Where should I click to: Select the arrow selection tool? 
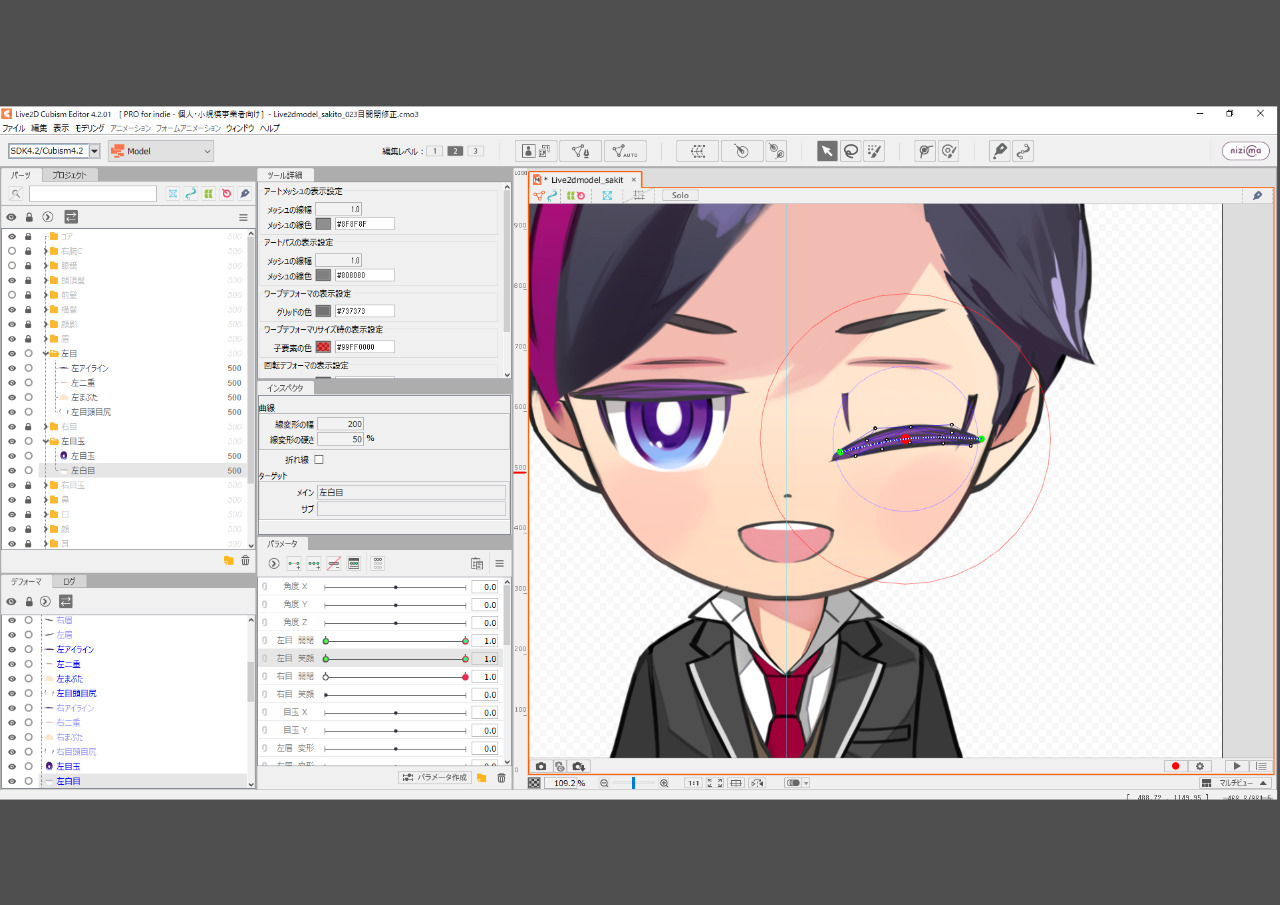tap(827, 151)
